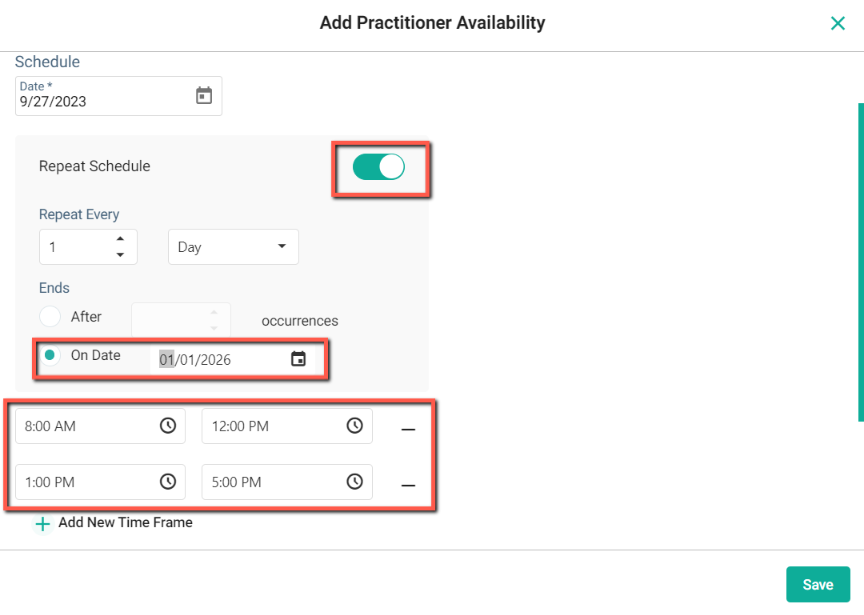The height and width of the screenshot is (615, 864).
Task: Close the Add Practitioner Availability dialog
Action: point(838,23)
